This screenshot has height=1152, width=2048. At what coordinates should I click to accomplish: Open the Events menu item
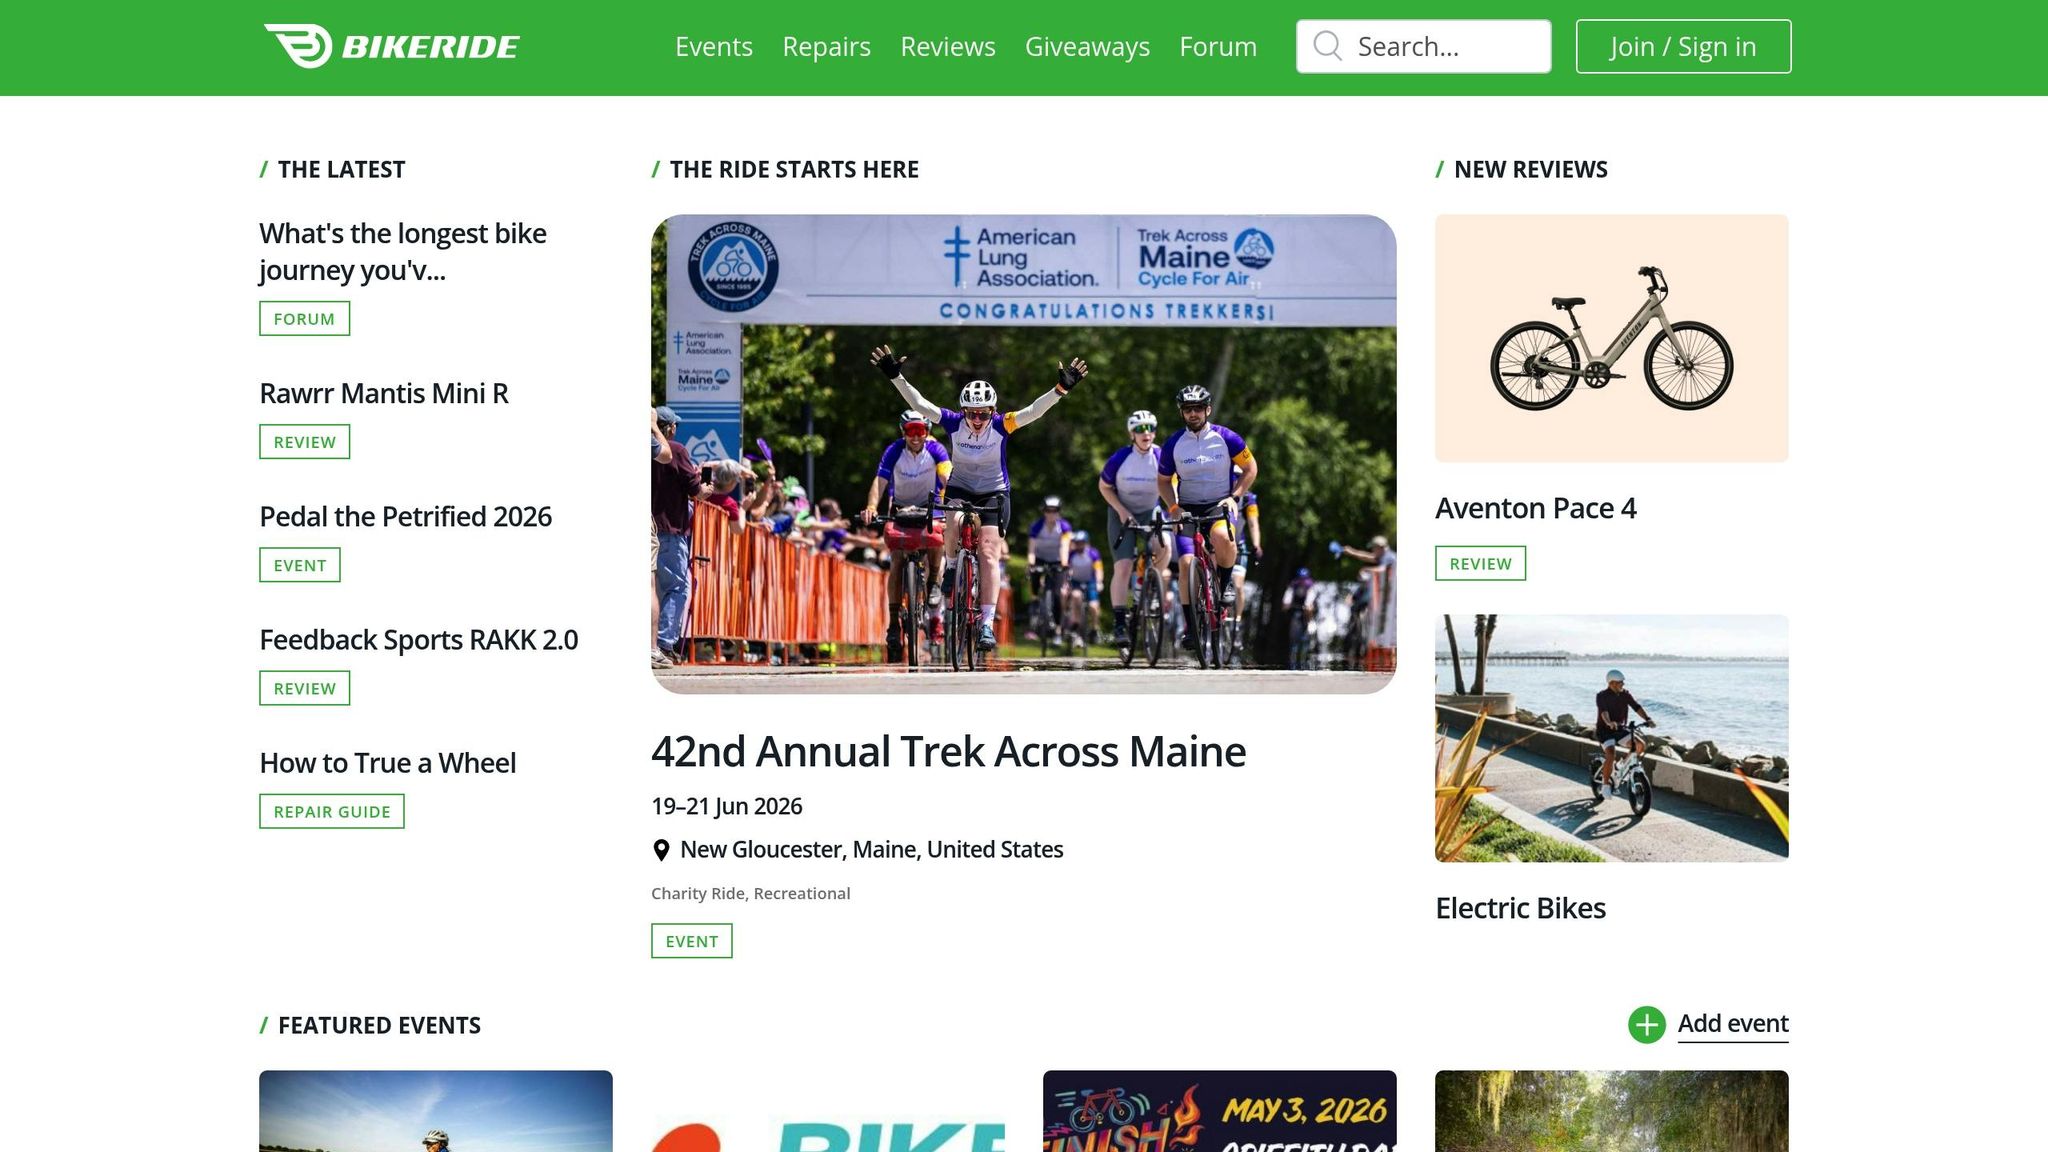coord(714,46)
